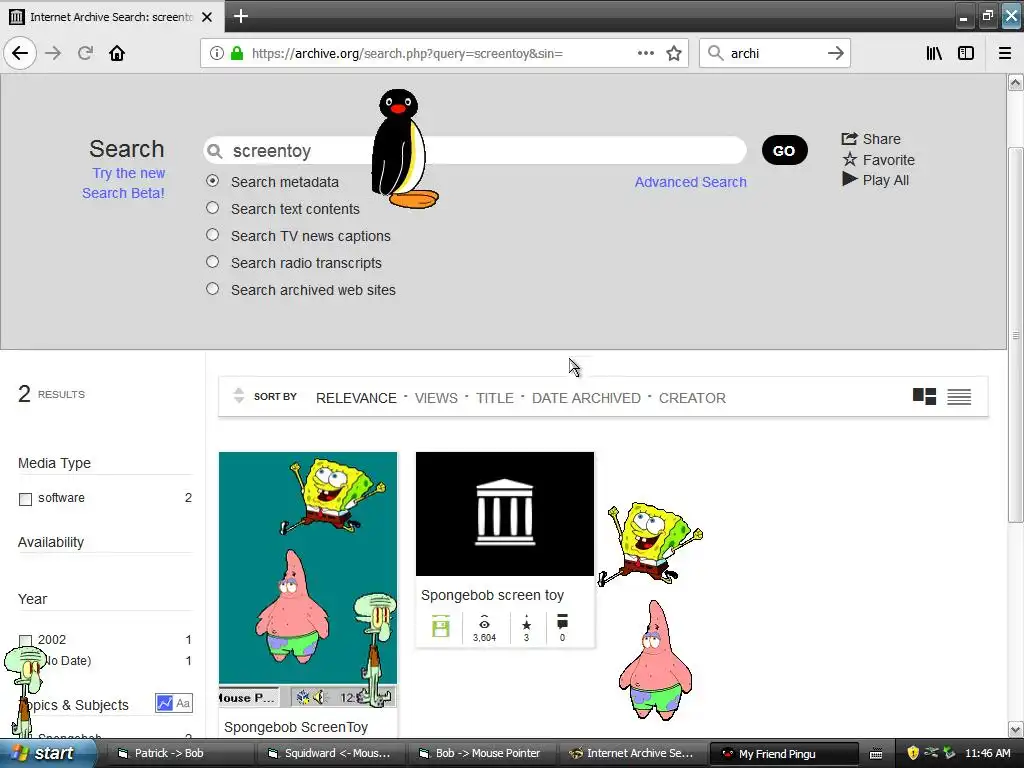
Task: Click the yellow security shield tray icon
Action: pyautogui.click(x=912, y=752)
